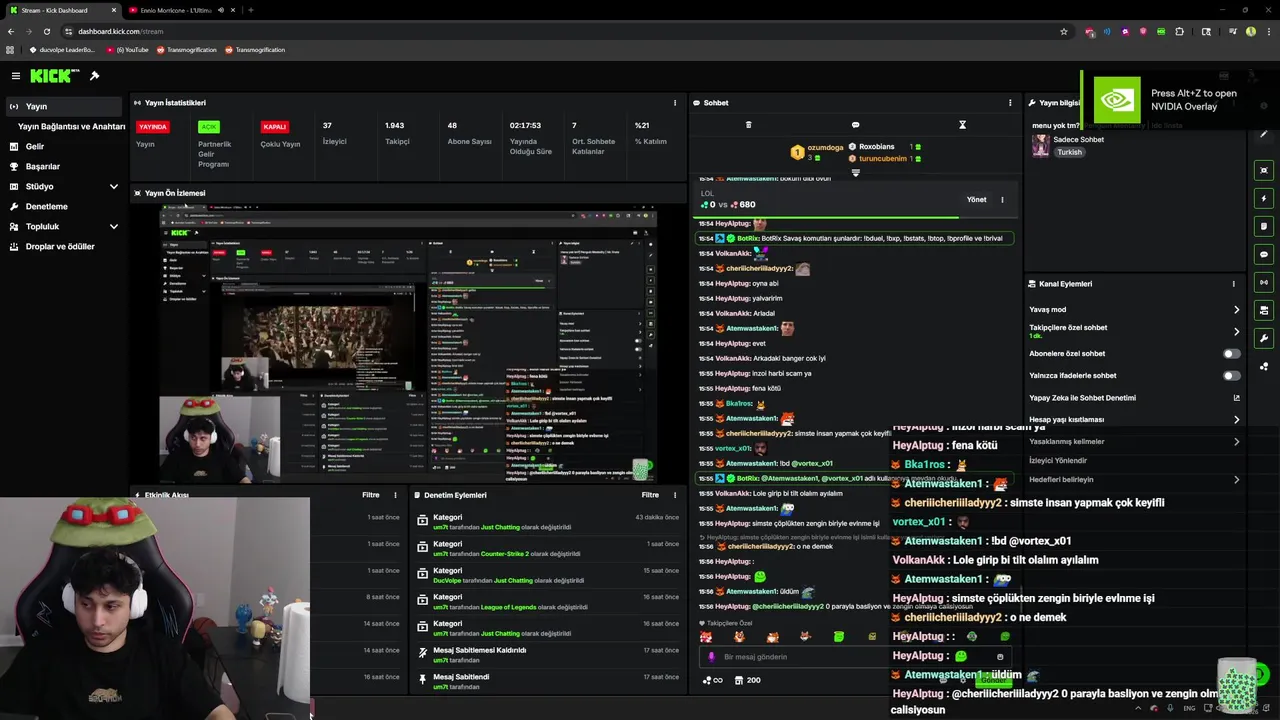Image resolution: width=1280 pixels, height=720 pixels.
Task: Click the wrench icon in right sidebar
Action: point(1264,338)
